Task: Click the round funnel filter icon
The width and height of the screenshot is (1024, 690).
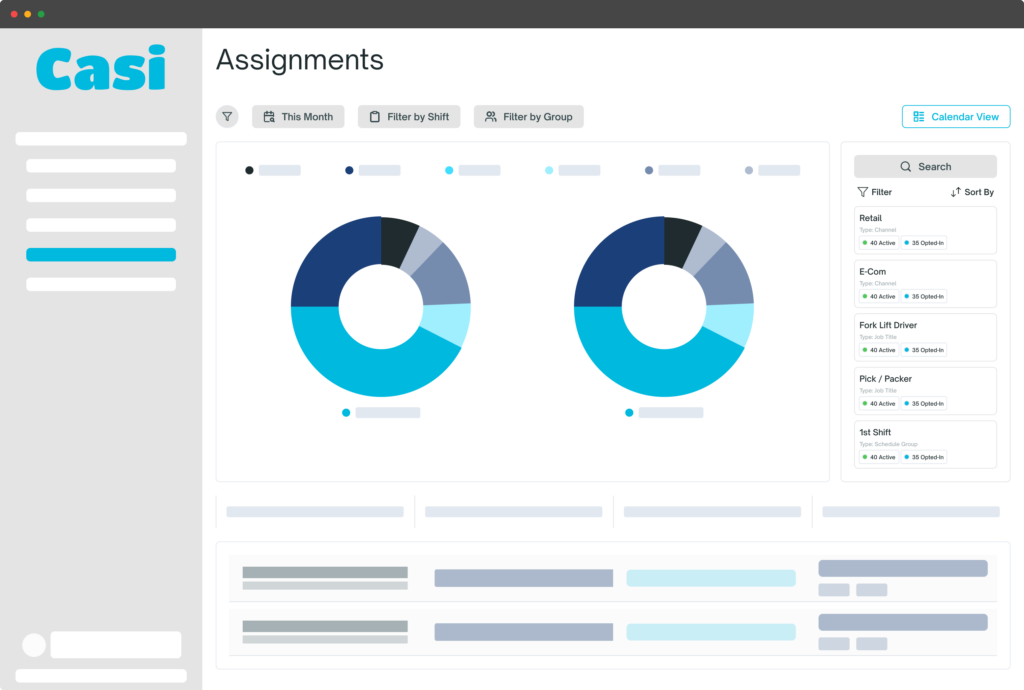Action: (x=227, y=117)
